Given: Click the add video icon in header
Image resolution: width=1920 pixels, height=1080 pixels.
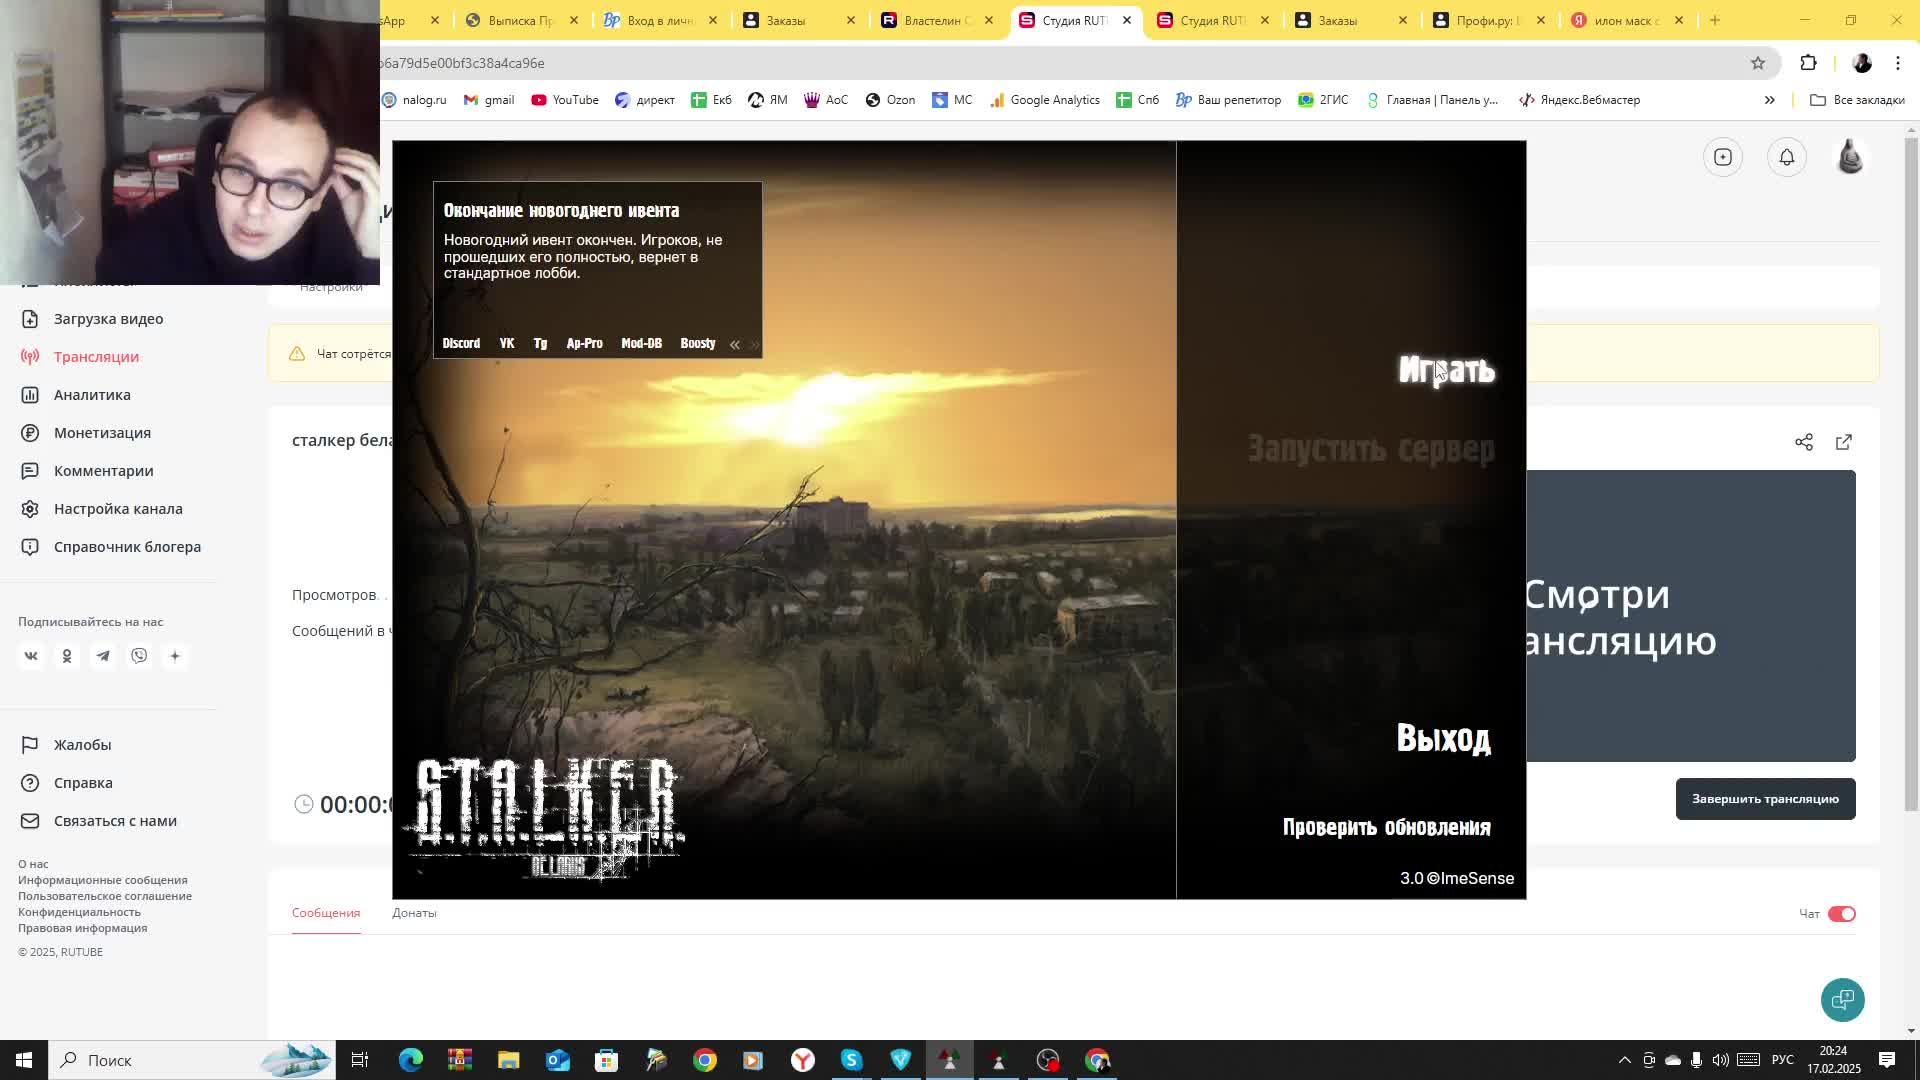Looking at the screenshot, I should [x=1723, y=157].
